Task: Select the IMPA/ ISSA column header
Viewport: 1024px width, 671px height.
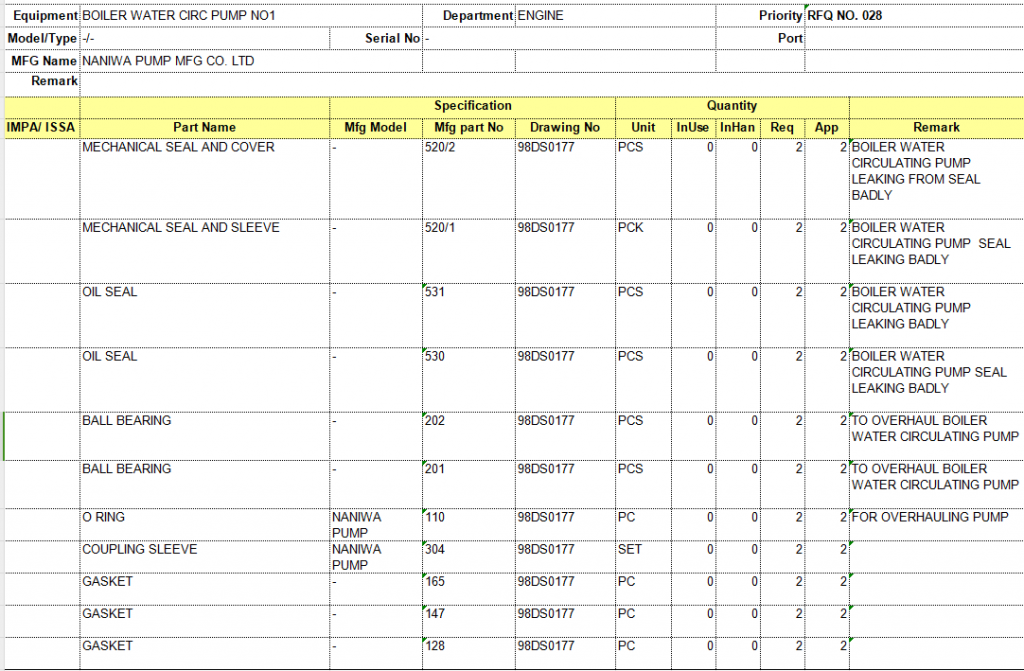Action: 41,127
